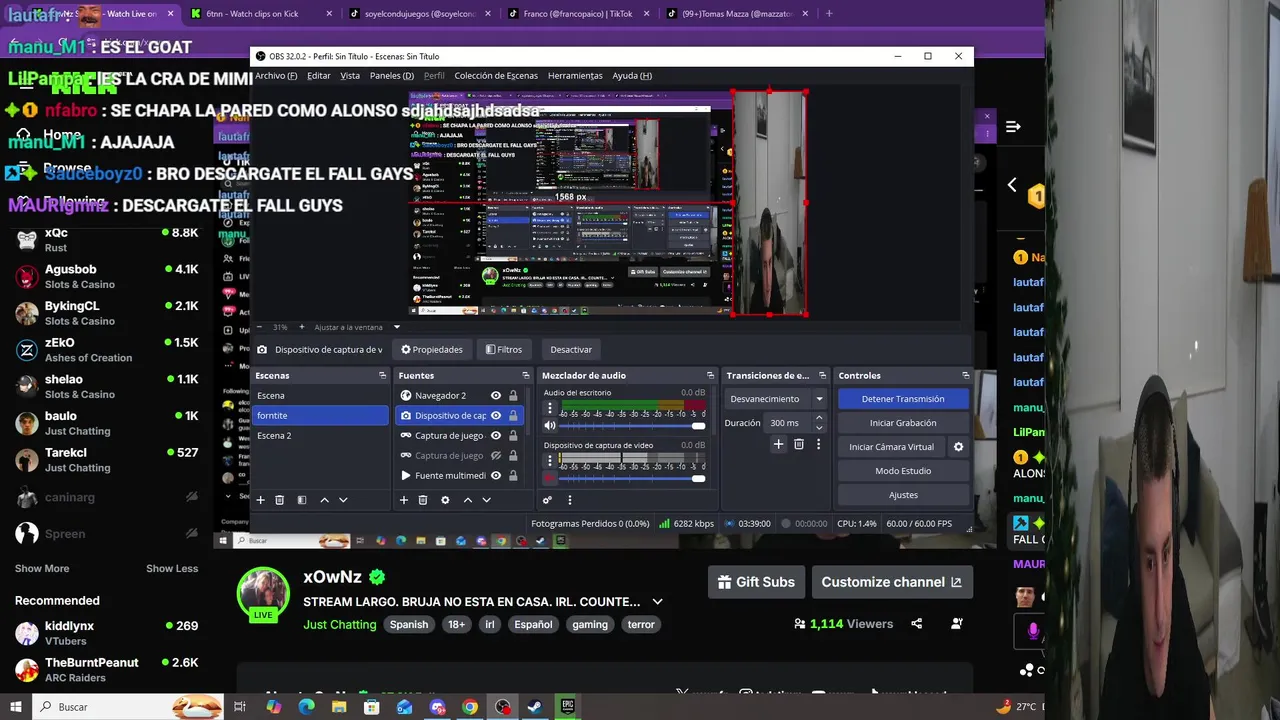Click the Gift Subs button on Kick
1280x720 pixels.
click(757, 582)
